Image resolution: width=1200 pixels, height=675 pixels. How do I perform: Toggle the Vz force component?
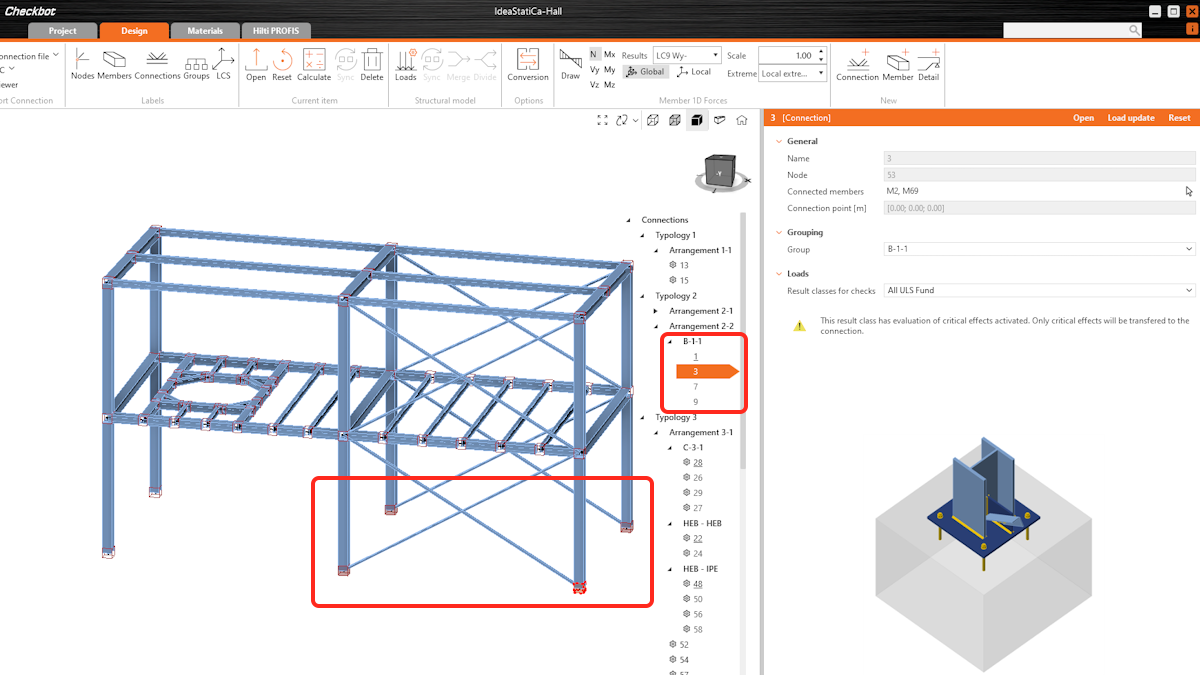(x=594, y=85)
